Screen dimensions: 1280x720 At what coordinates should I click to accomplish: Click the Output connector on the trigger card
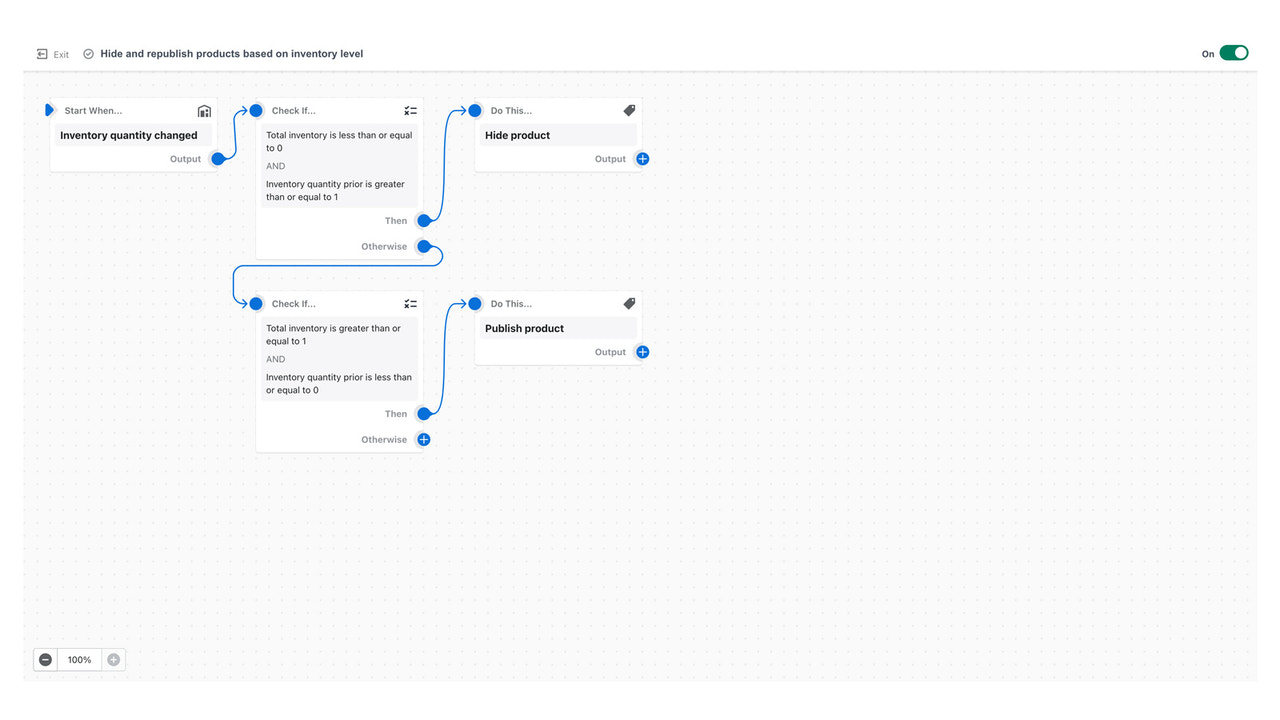point(218,158)
